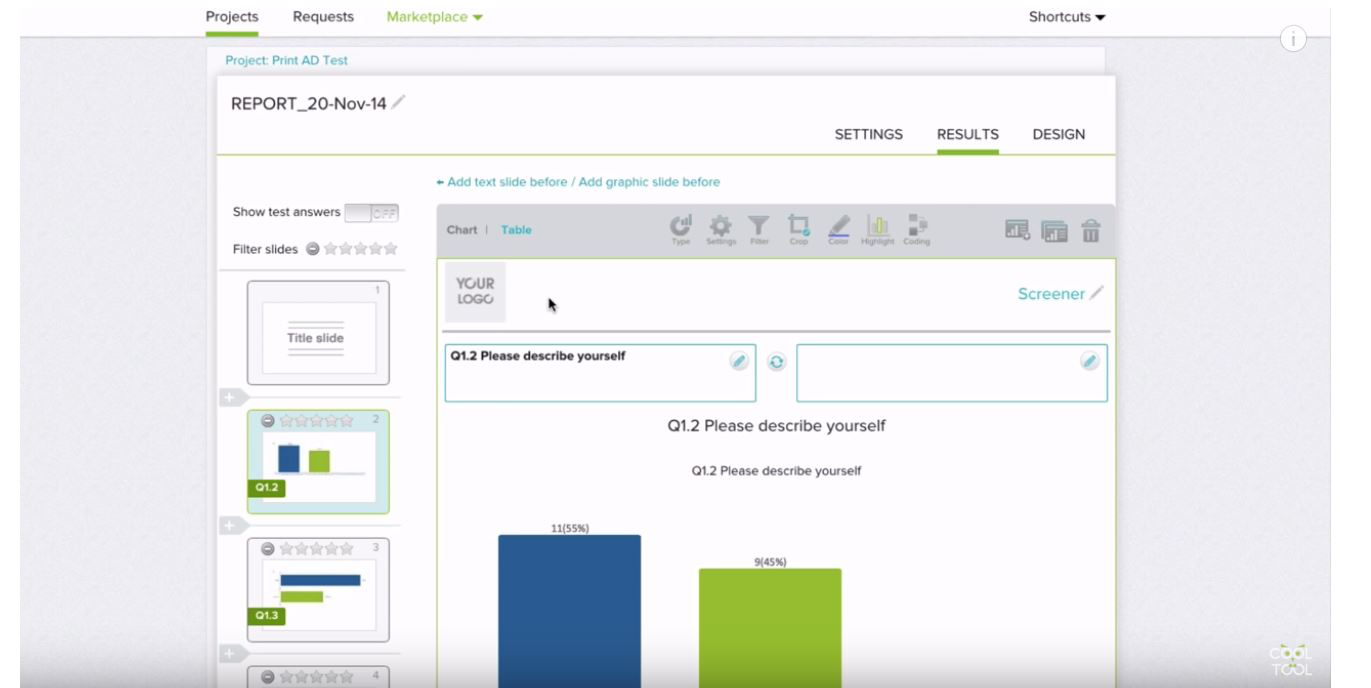Click the Screener section title
This screenshot has height=688, width=1371.
1051,294
